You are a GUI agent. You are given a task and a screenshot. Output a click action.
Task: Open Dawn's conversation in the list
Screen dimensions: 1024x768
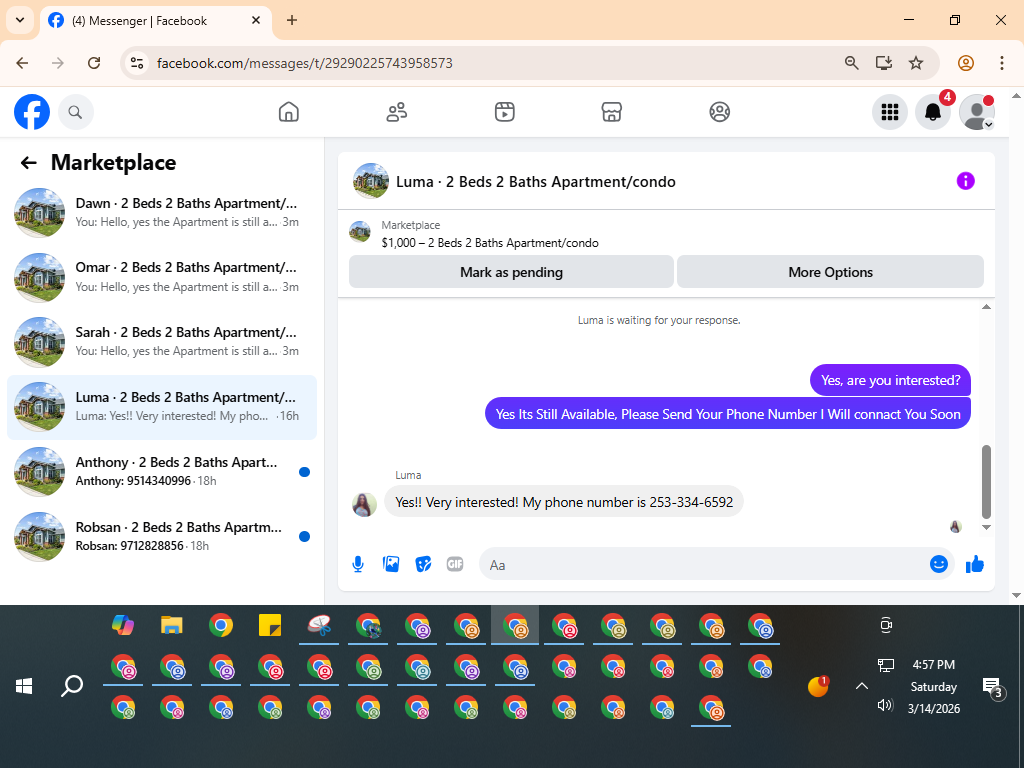pyautogui.click(x=162, y=213)
